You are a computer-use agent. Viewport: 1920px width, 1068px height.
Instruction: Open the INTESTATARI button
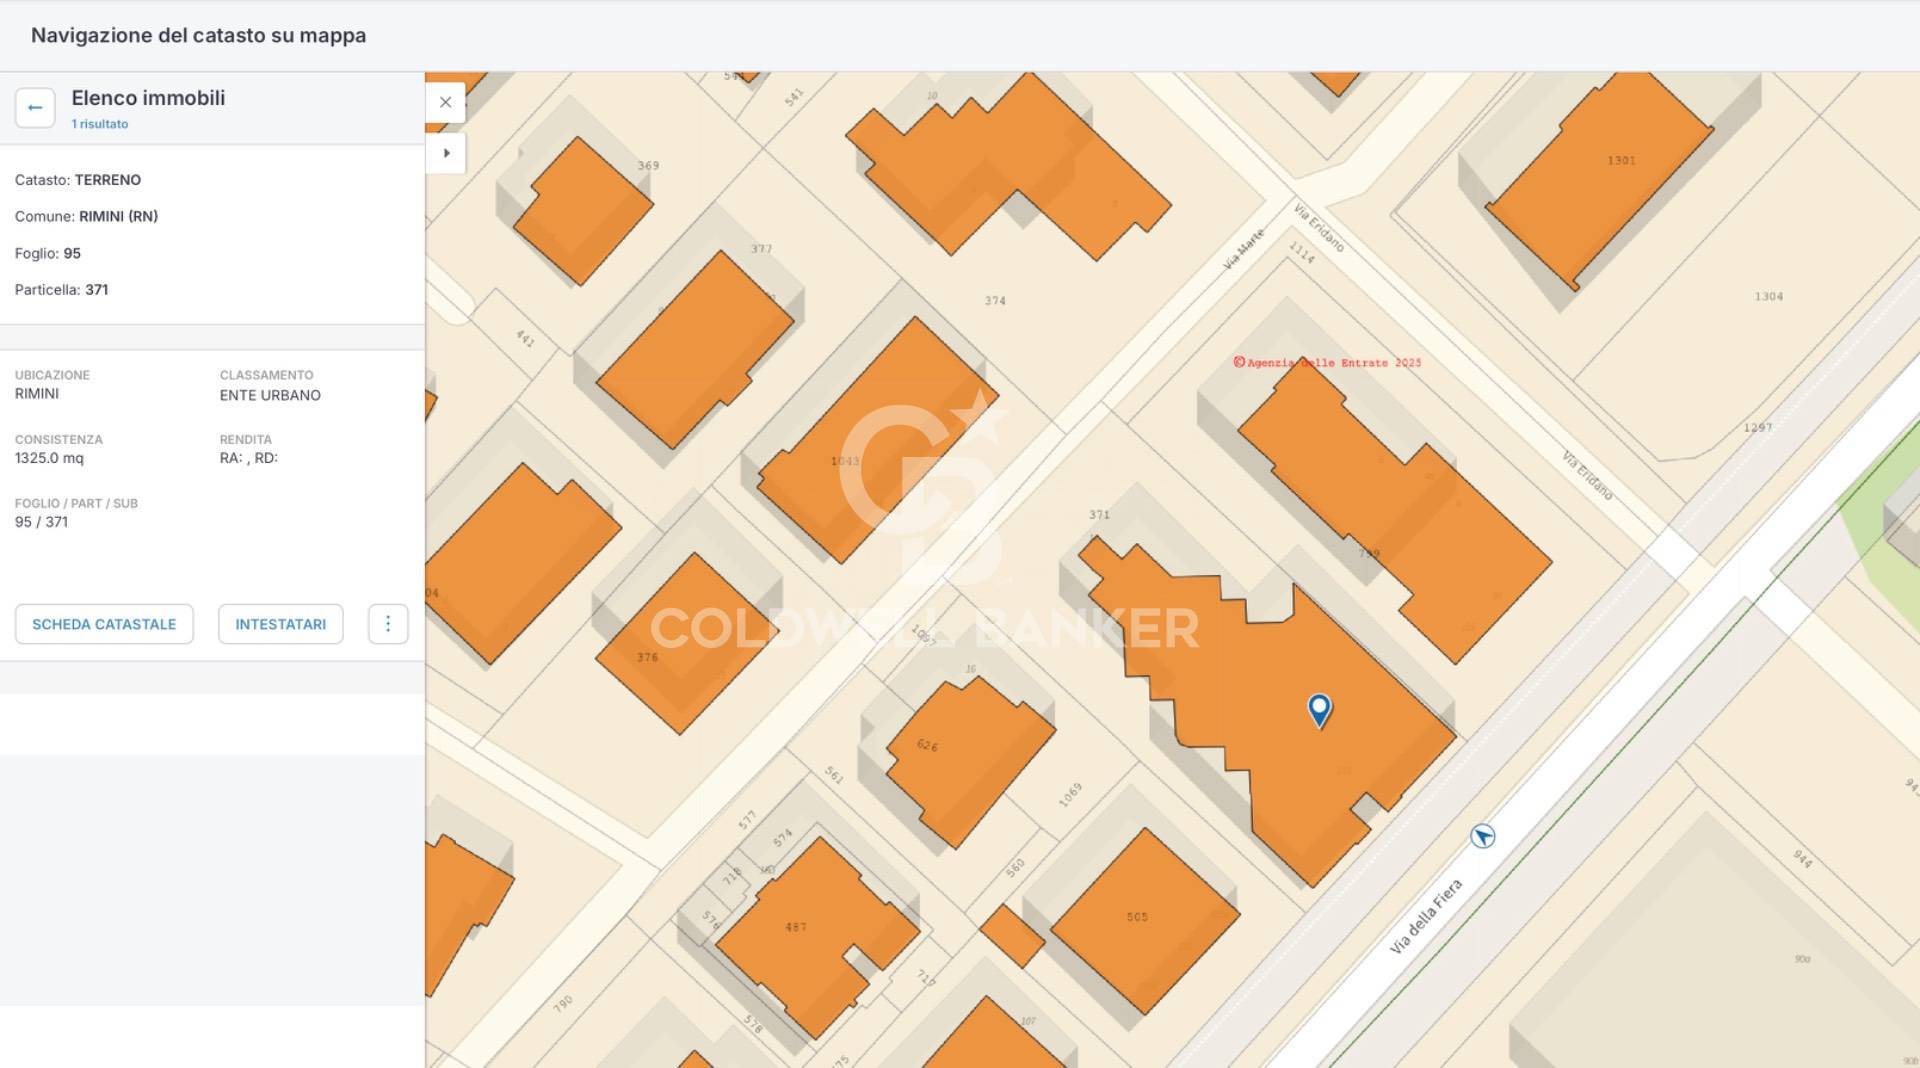tap(280, 624)
